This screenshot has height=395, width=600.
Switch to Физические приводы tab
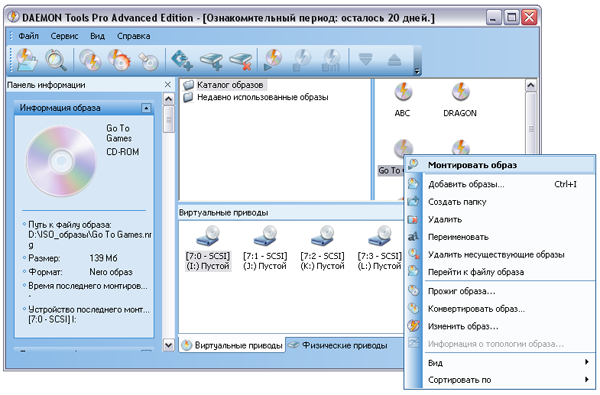coord(338,345)
